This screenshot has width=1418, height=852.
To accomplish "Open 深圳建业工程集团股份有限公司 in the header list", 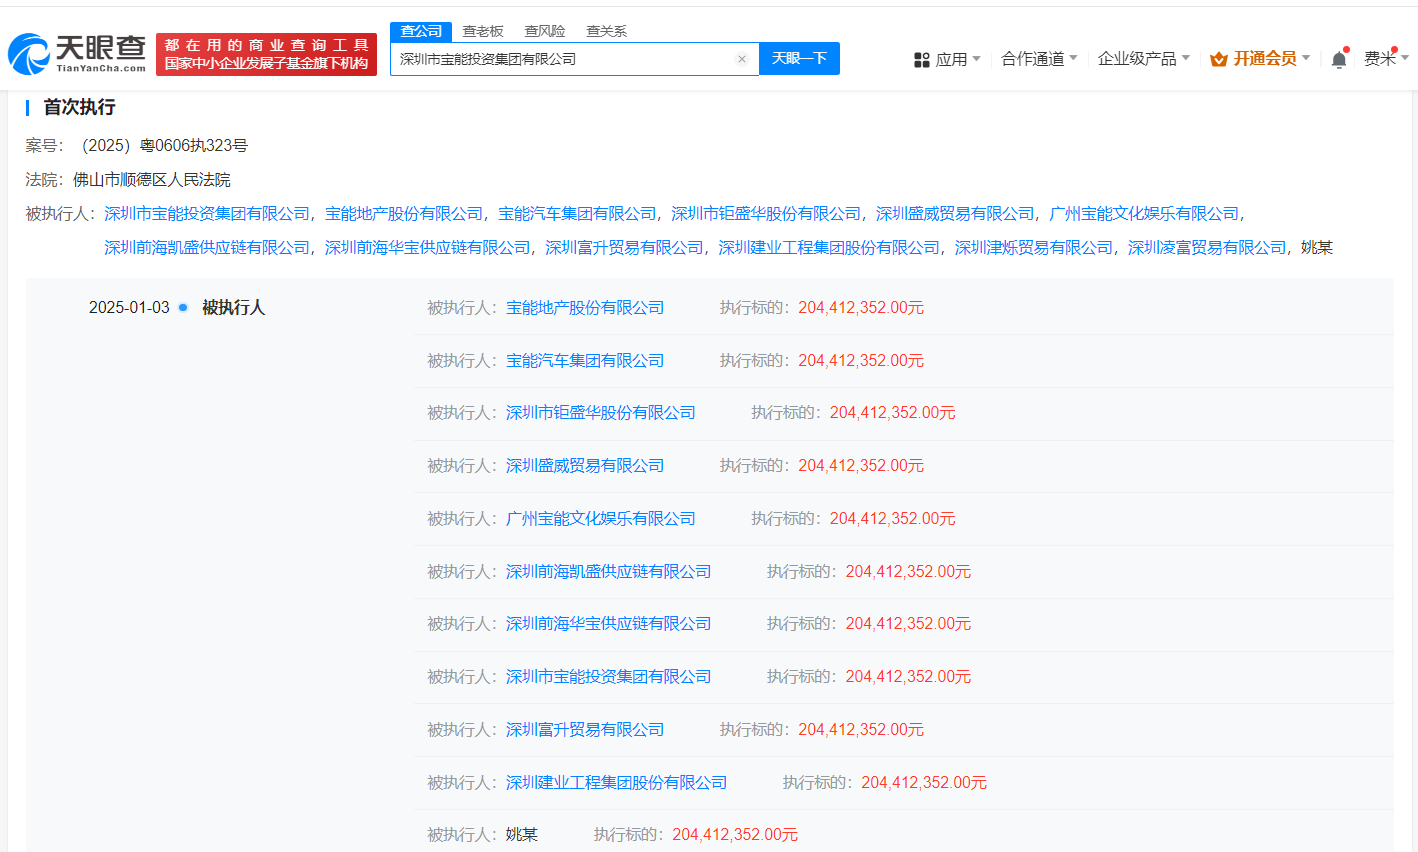I will [829, 247].
